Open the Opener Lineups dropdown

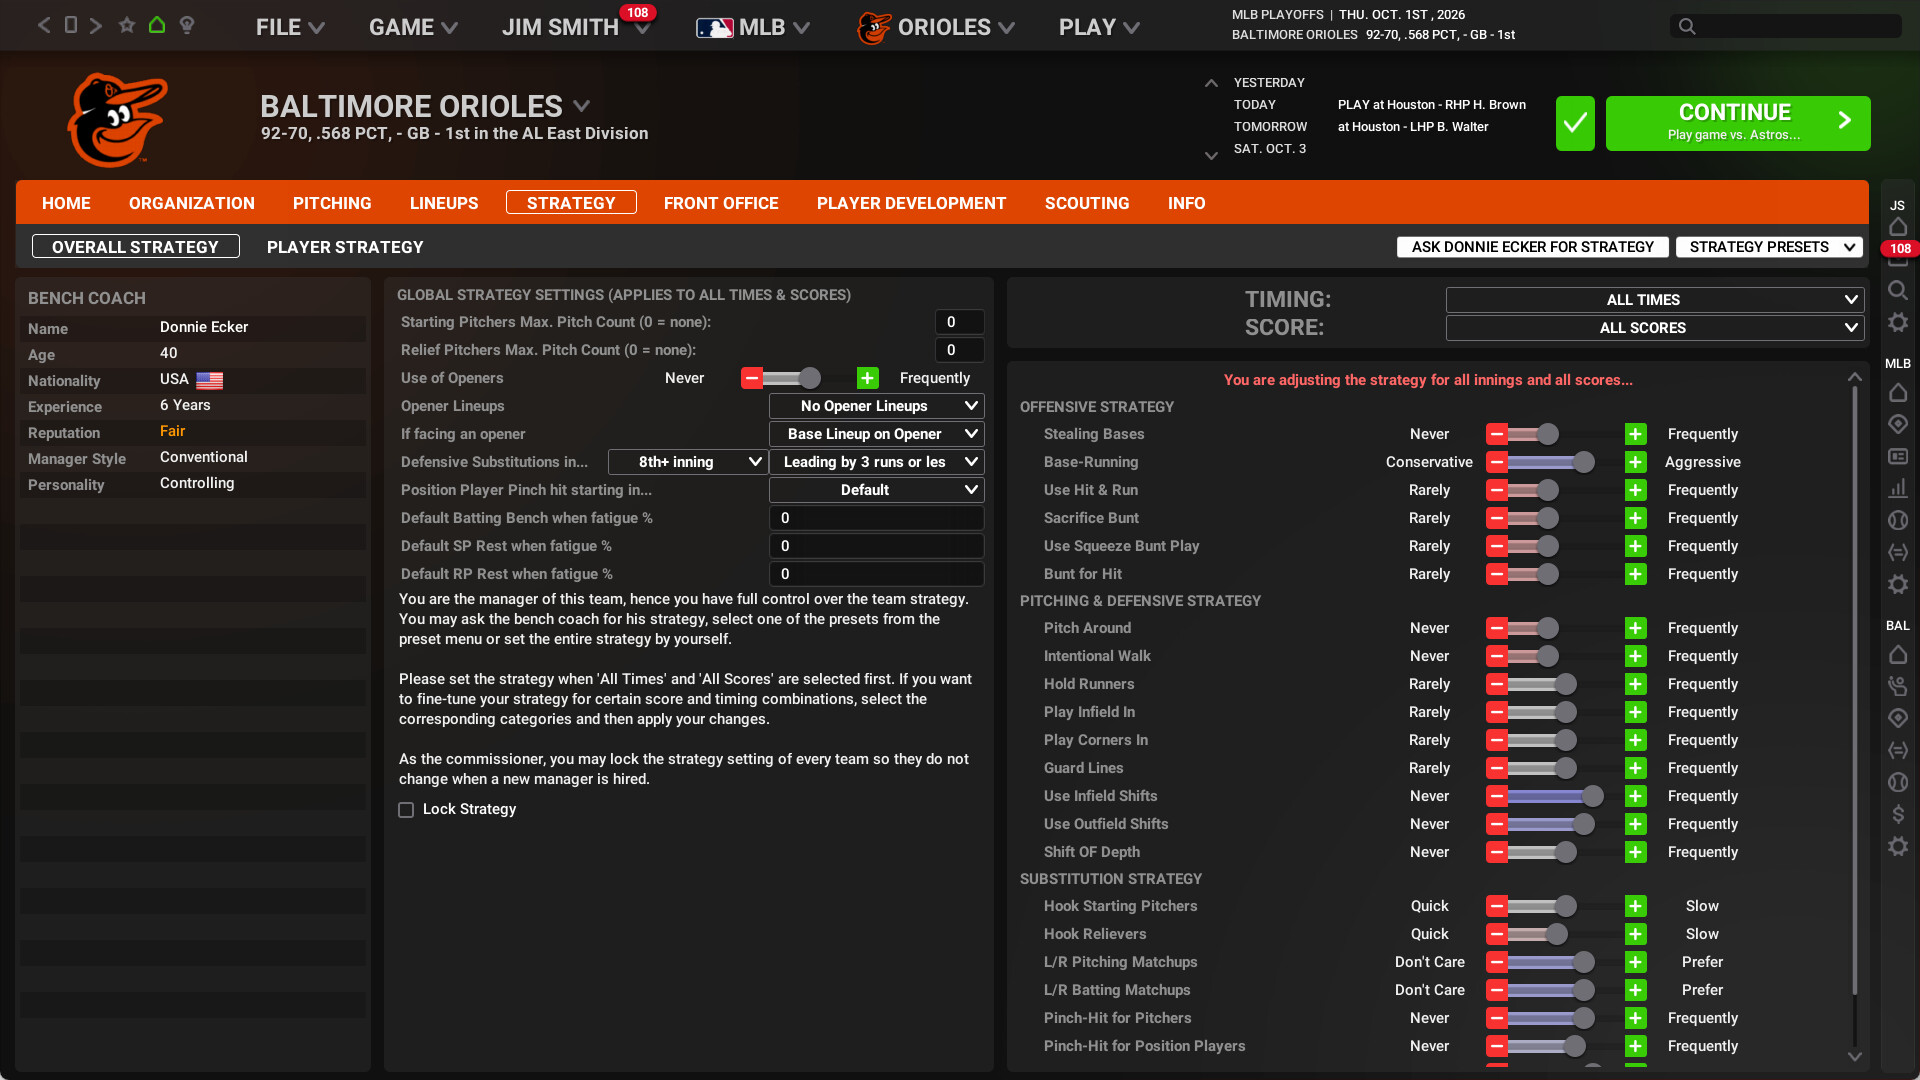coord(876,406)
